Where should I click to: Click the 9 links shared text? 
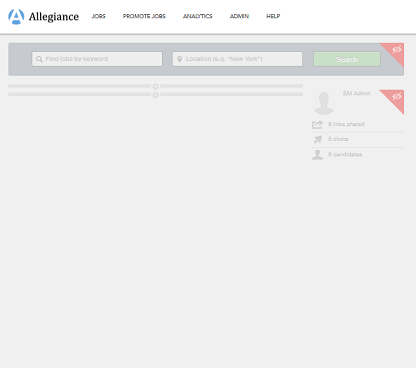[346, 124]
